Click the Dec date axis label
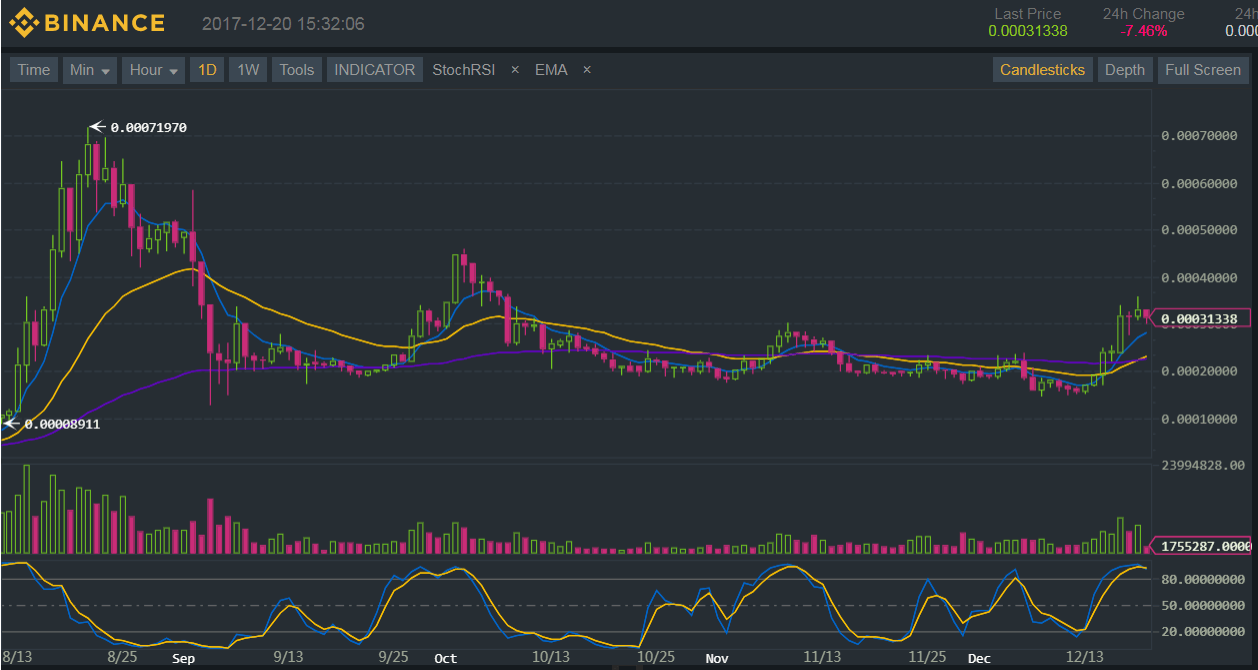 coord(979,659)
